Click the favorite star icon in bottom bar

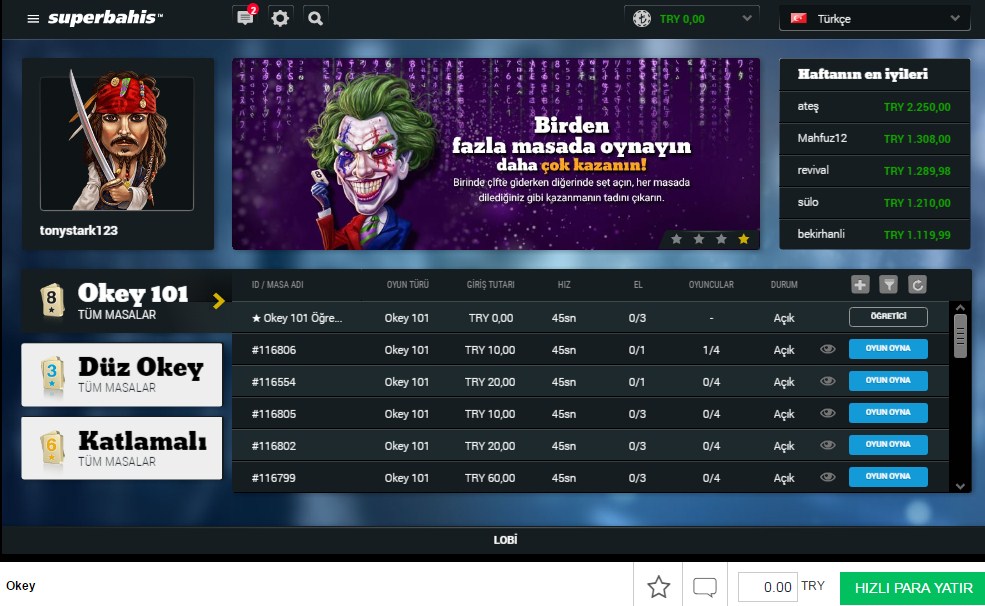pos(658,587)
